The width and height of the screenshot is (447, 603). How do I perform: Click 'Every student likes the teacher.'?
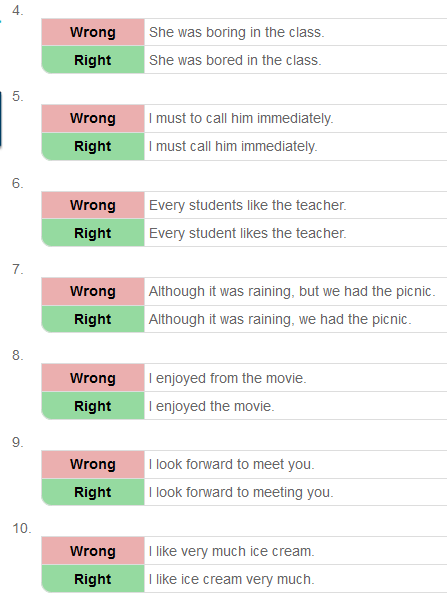[248, 233]
